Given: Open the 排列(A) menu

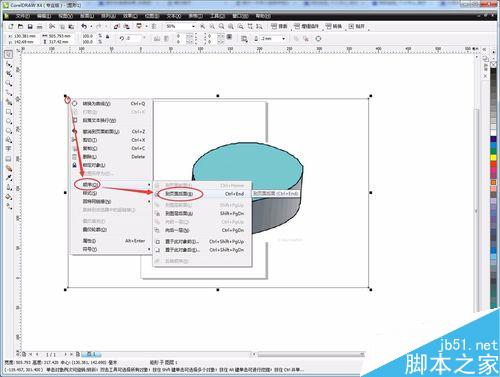Looking at the screenshot, I should 108,16.
